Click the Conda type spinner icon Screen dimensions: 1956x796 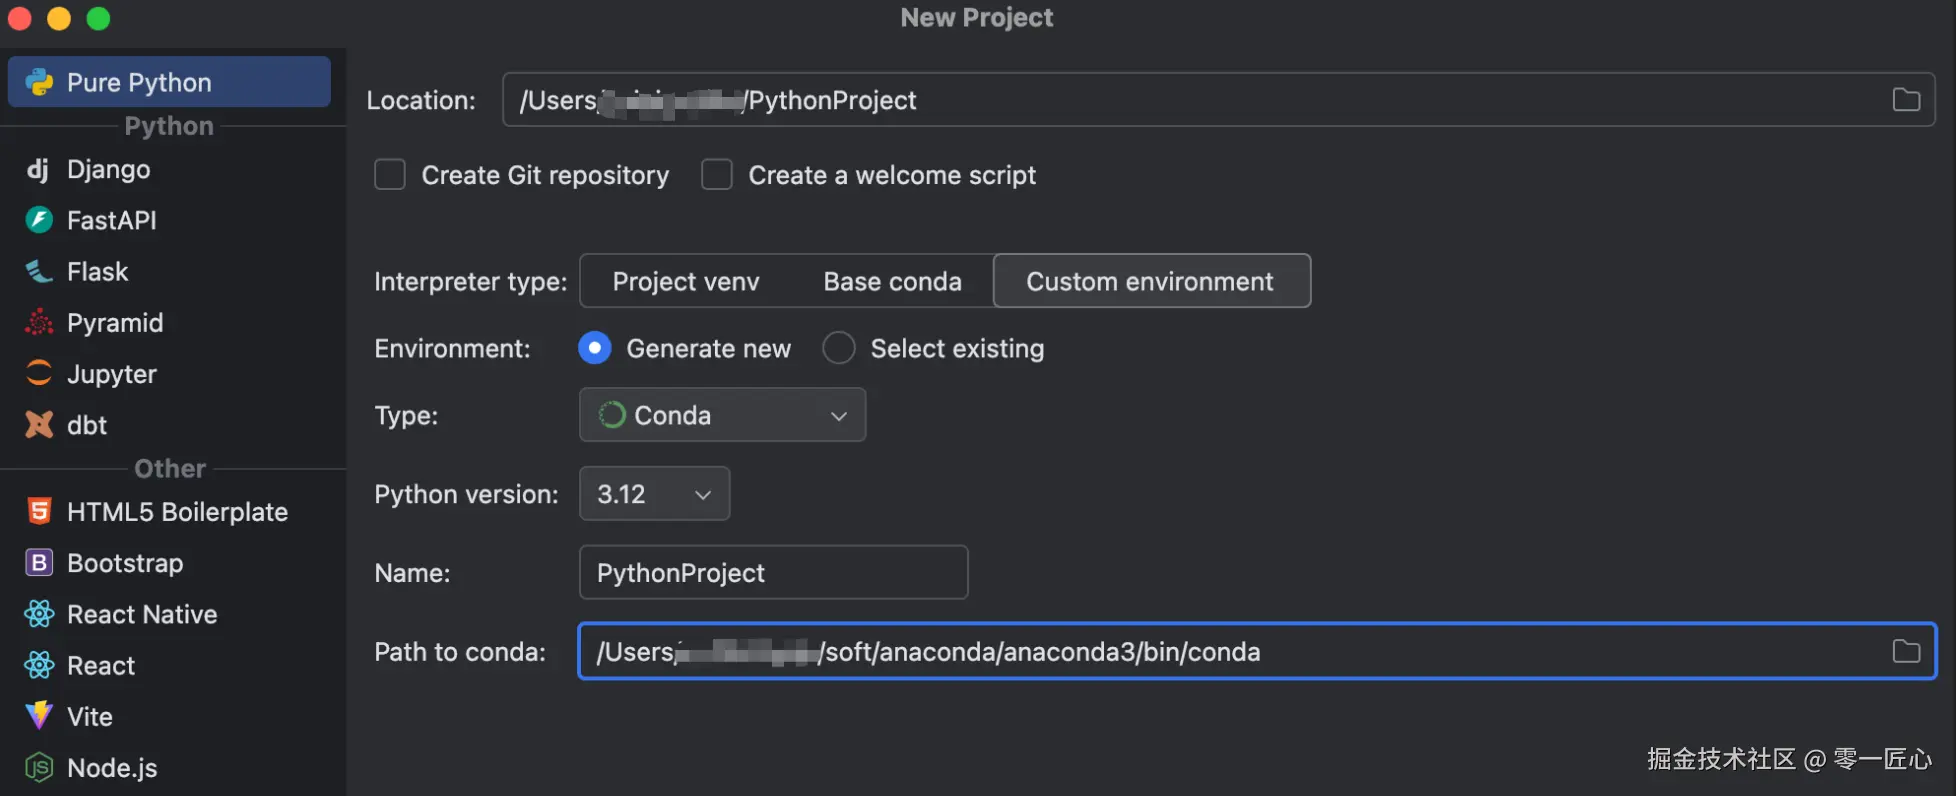tap(612, 415)
